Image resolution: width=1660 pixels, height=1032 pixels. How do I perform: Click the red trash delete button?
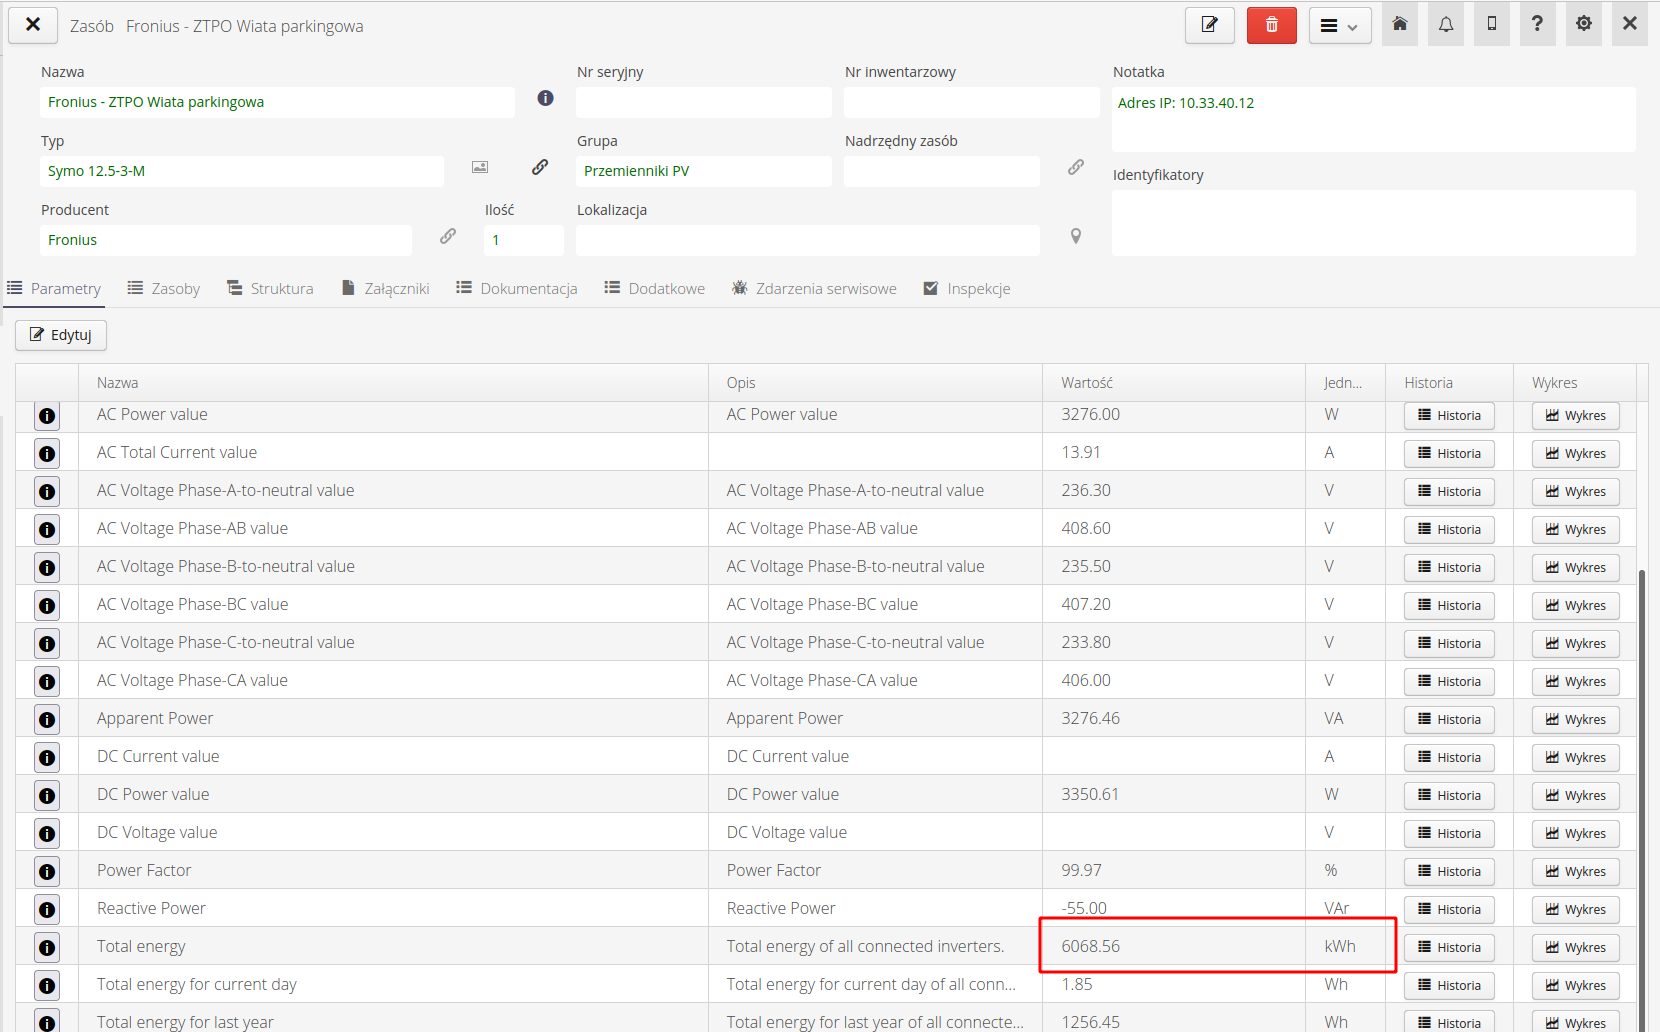(x=1271, y=25)
